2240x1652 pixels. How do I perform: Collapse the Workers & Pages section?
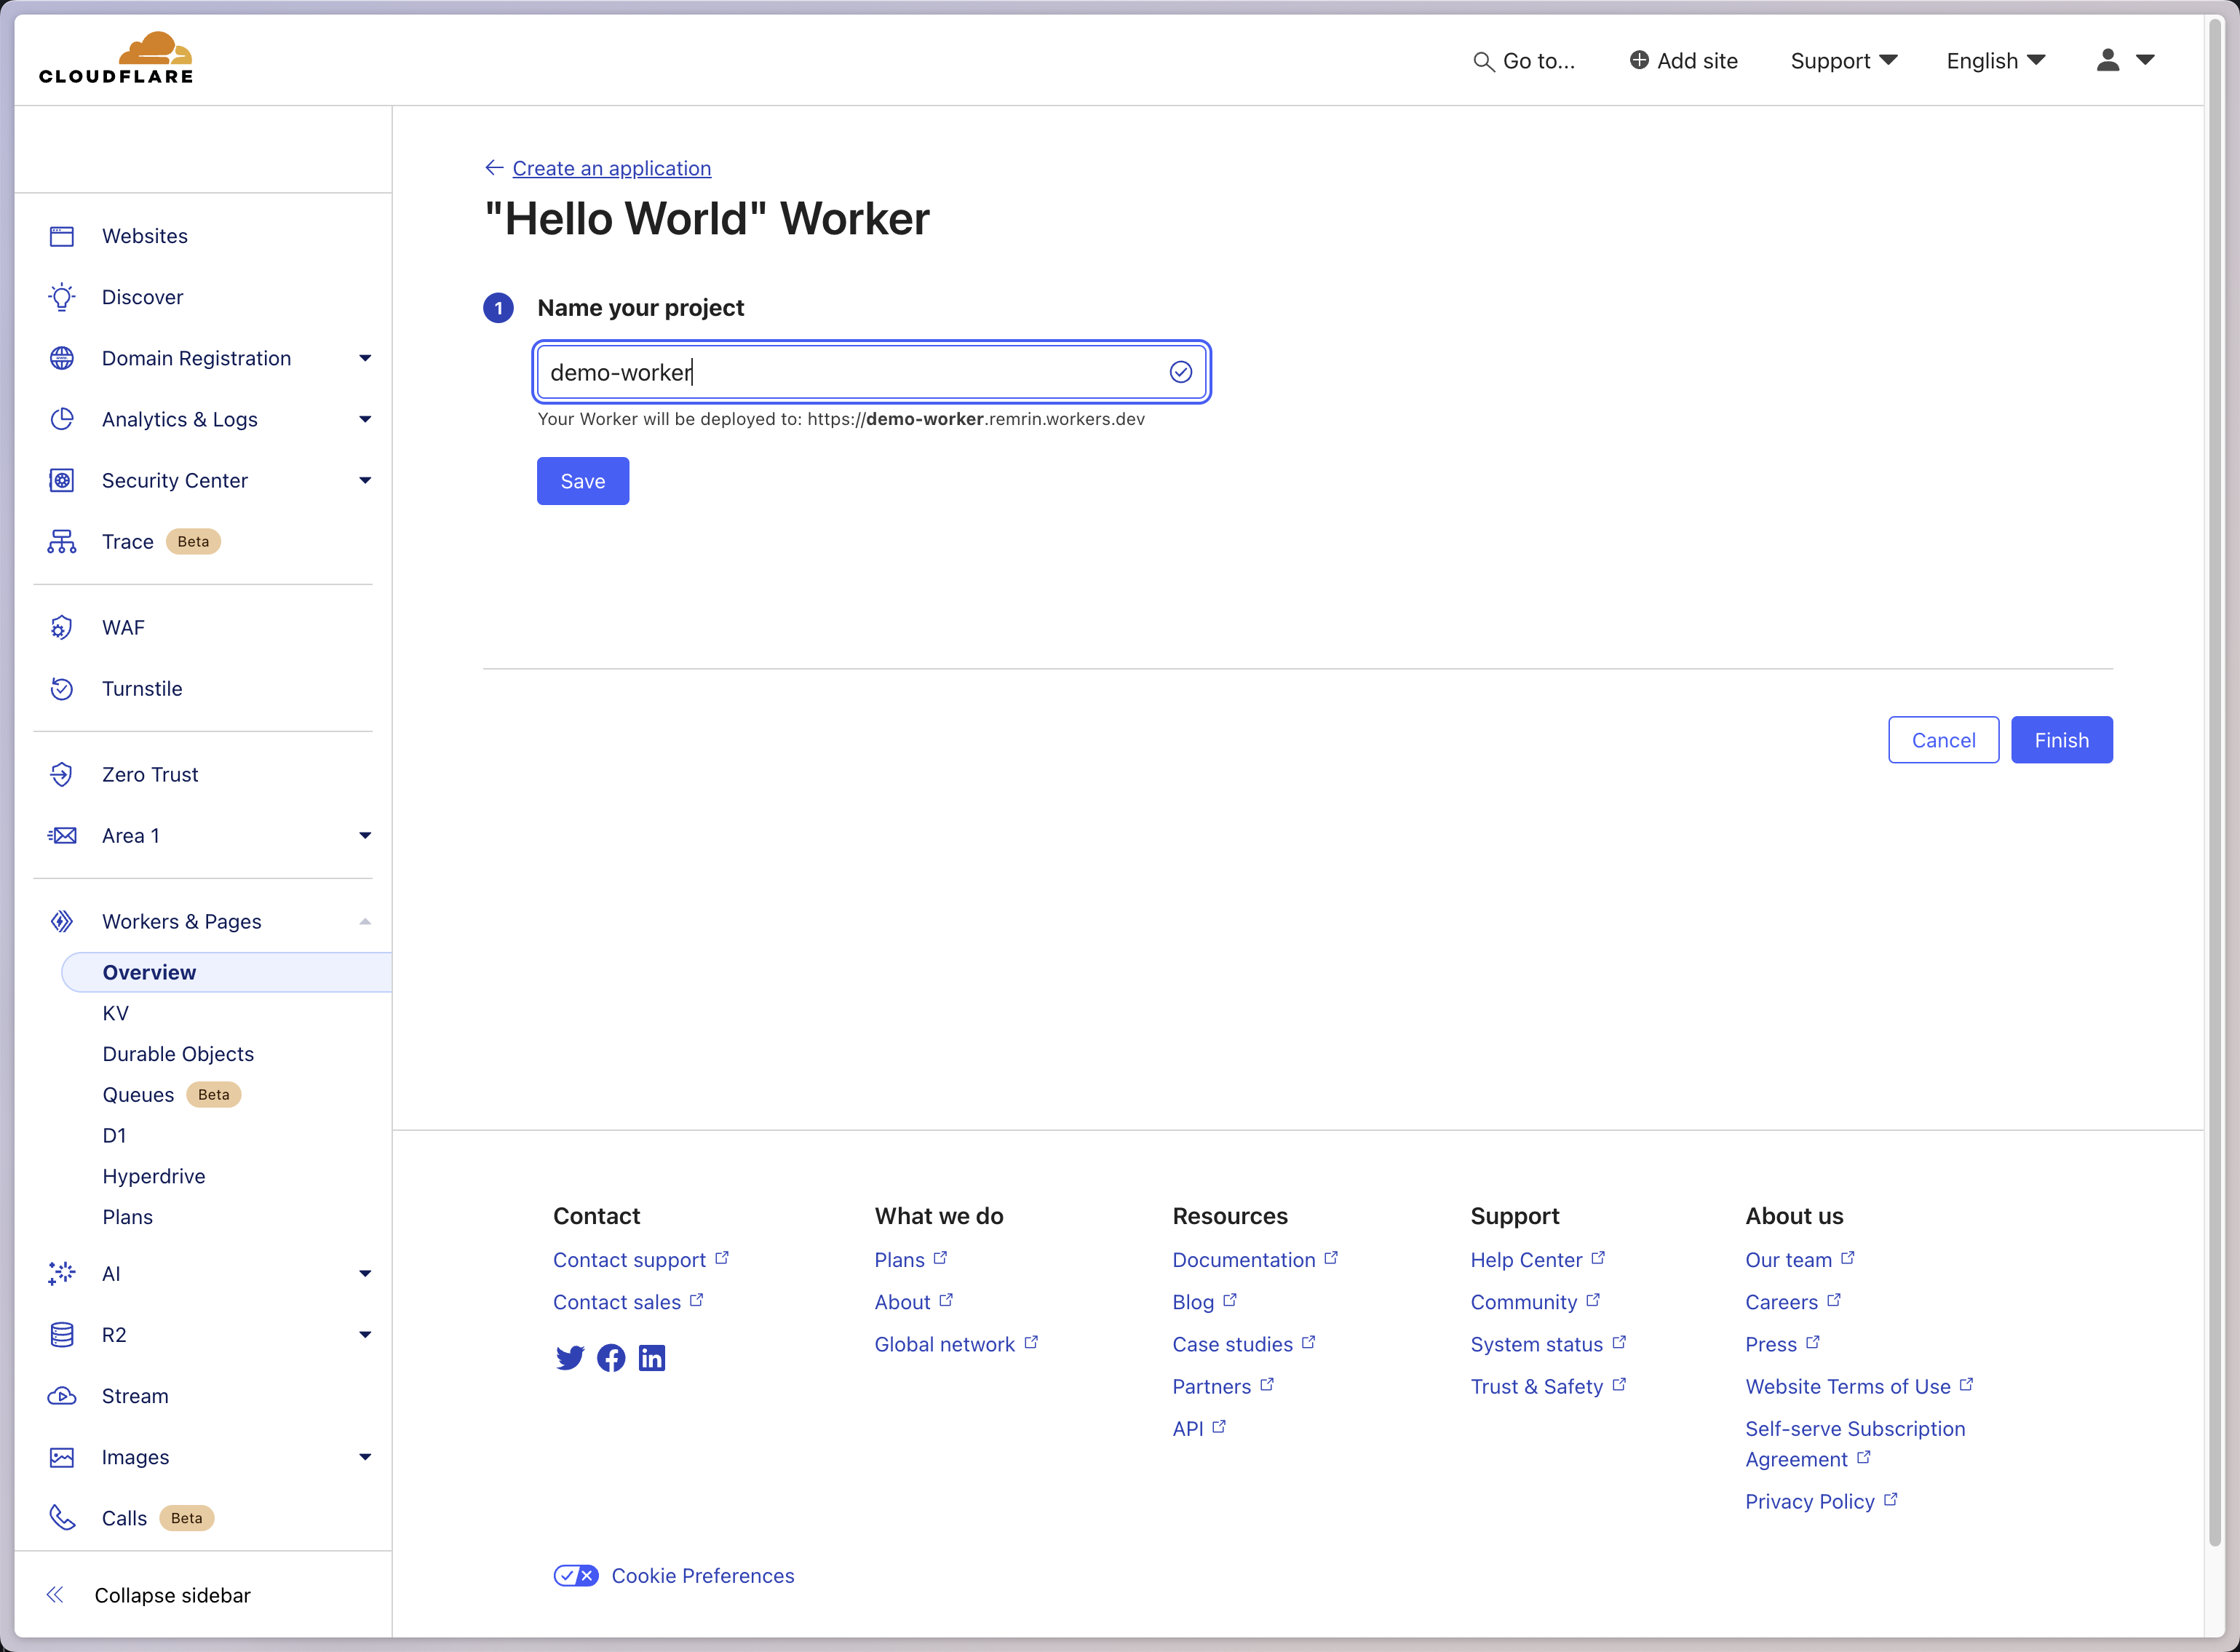pos(365,921)
